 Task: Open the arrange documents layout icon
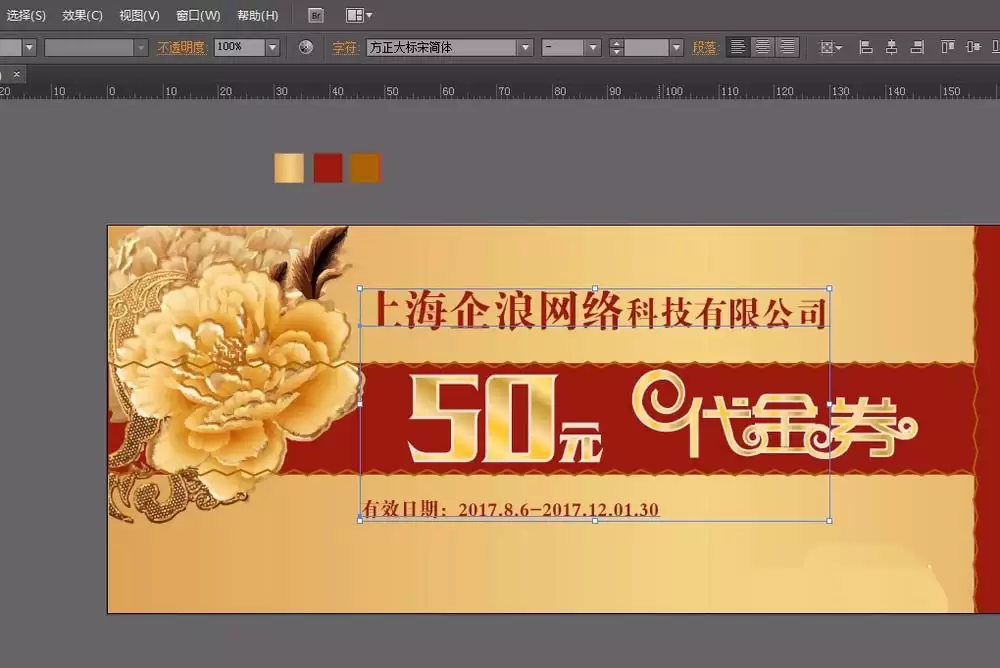coord(358,15)
